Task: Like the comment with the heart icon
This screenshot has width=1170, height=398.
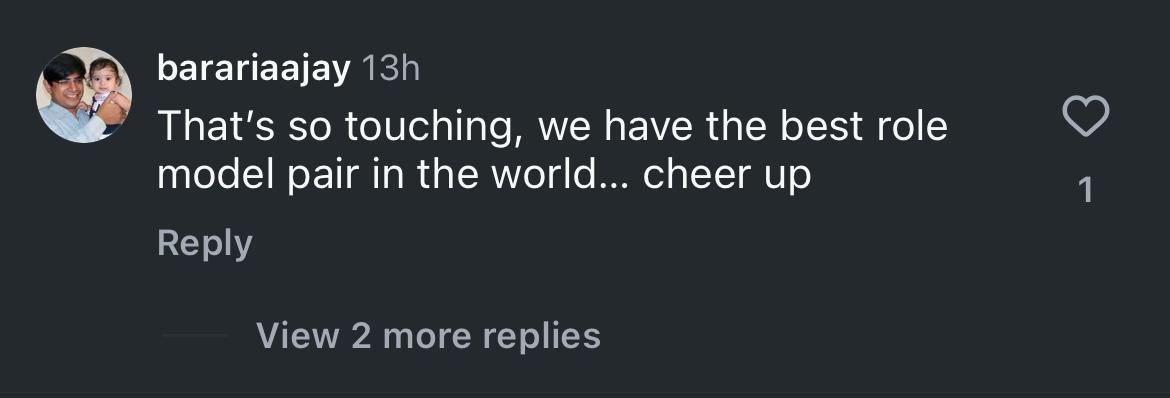Action: click(x=1086, y=118)
